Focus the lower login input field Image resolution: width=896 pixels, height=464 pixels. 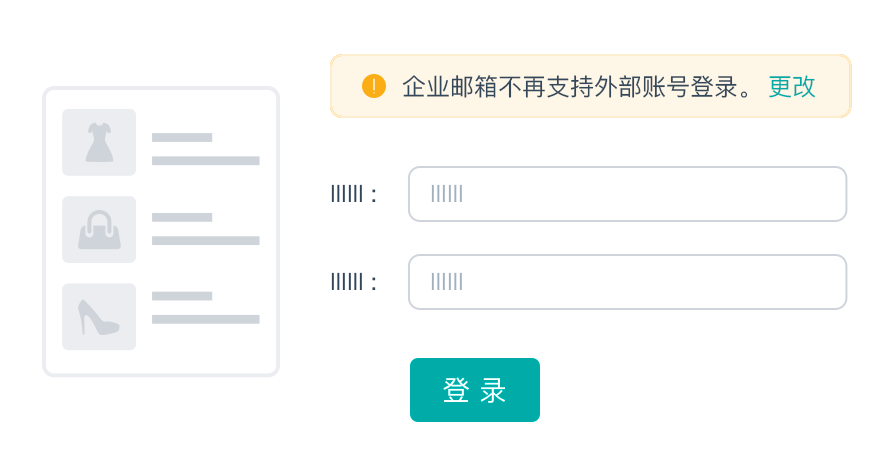coord(627,282)
